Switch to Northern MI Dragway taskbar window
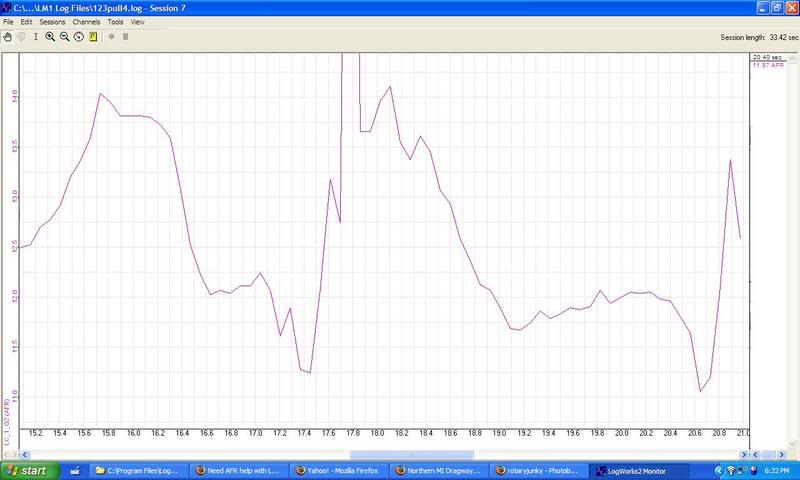Image resolution: width=800 pixels, height=480 pixels. tap(439, 471)
